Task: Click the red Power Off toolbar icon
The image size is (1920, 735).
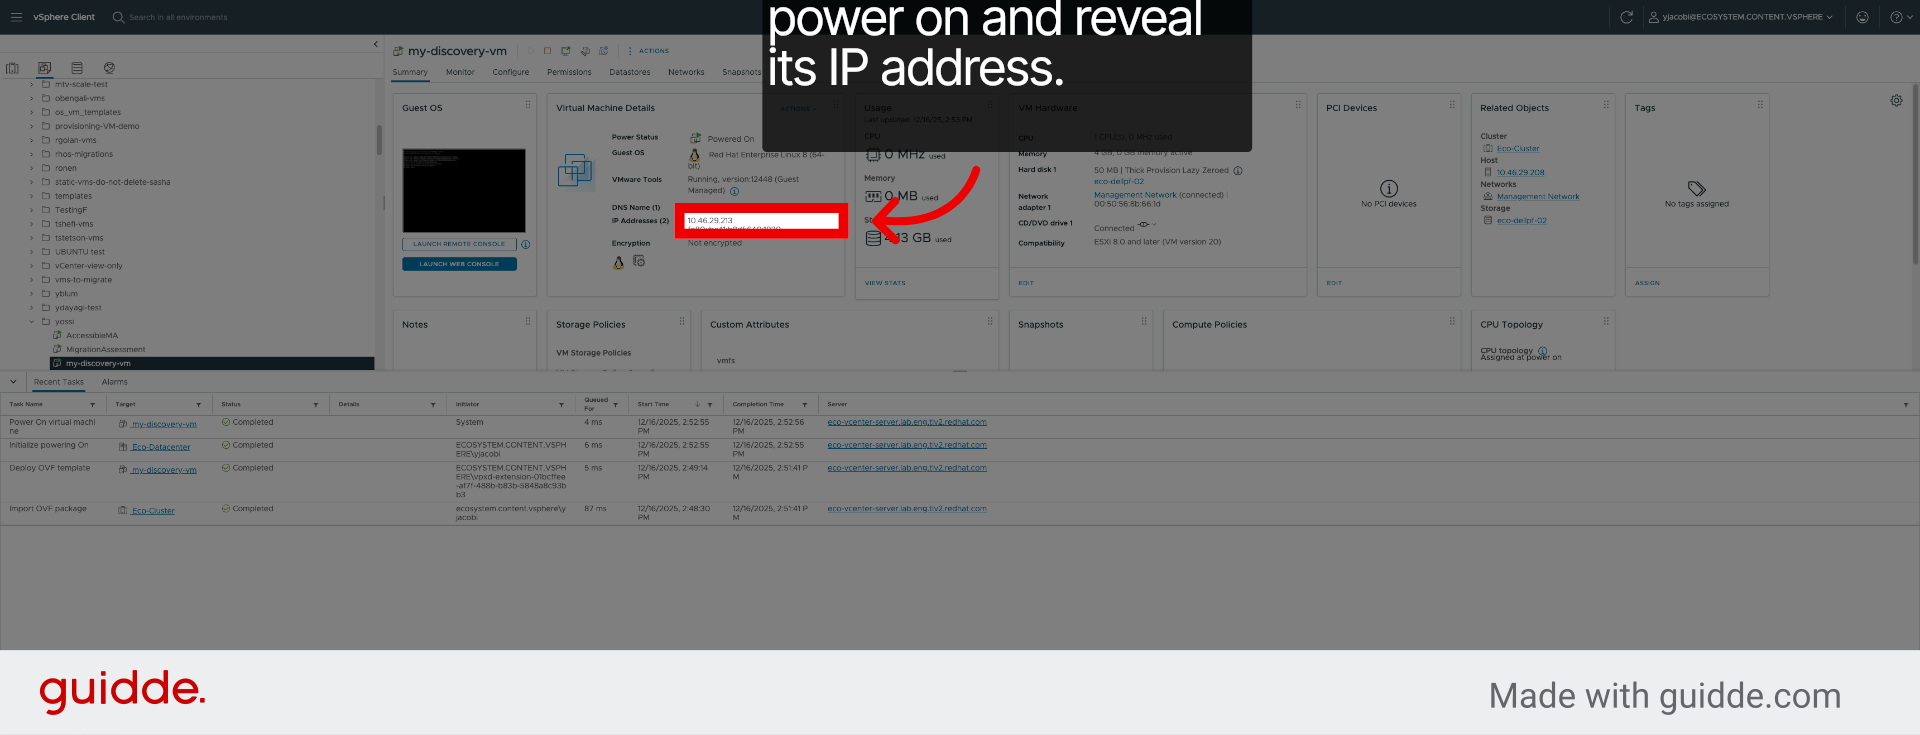Action: [547, 51]
